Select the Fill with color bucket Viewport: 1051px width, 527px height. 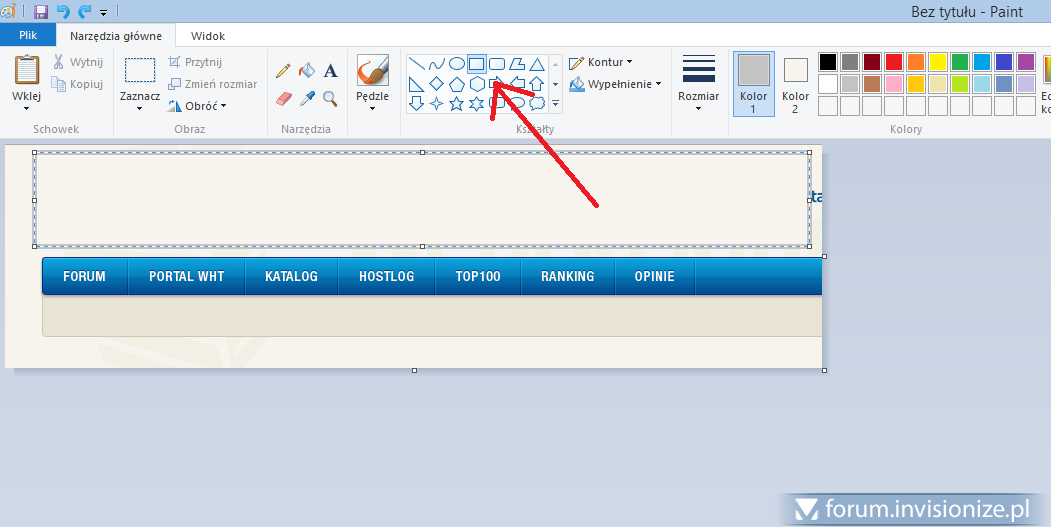click(307, 71)
